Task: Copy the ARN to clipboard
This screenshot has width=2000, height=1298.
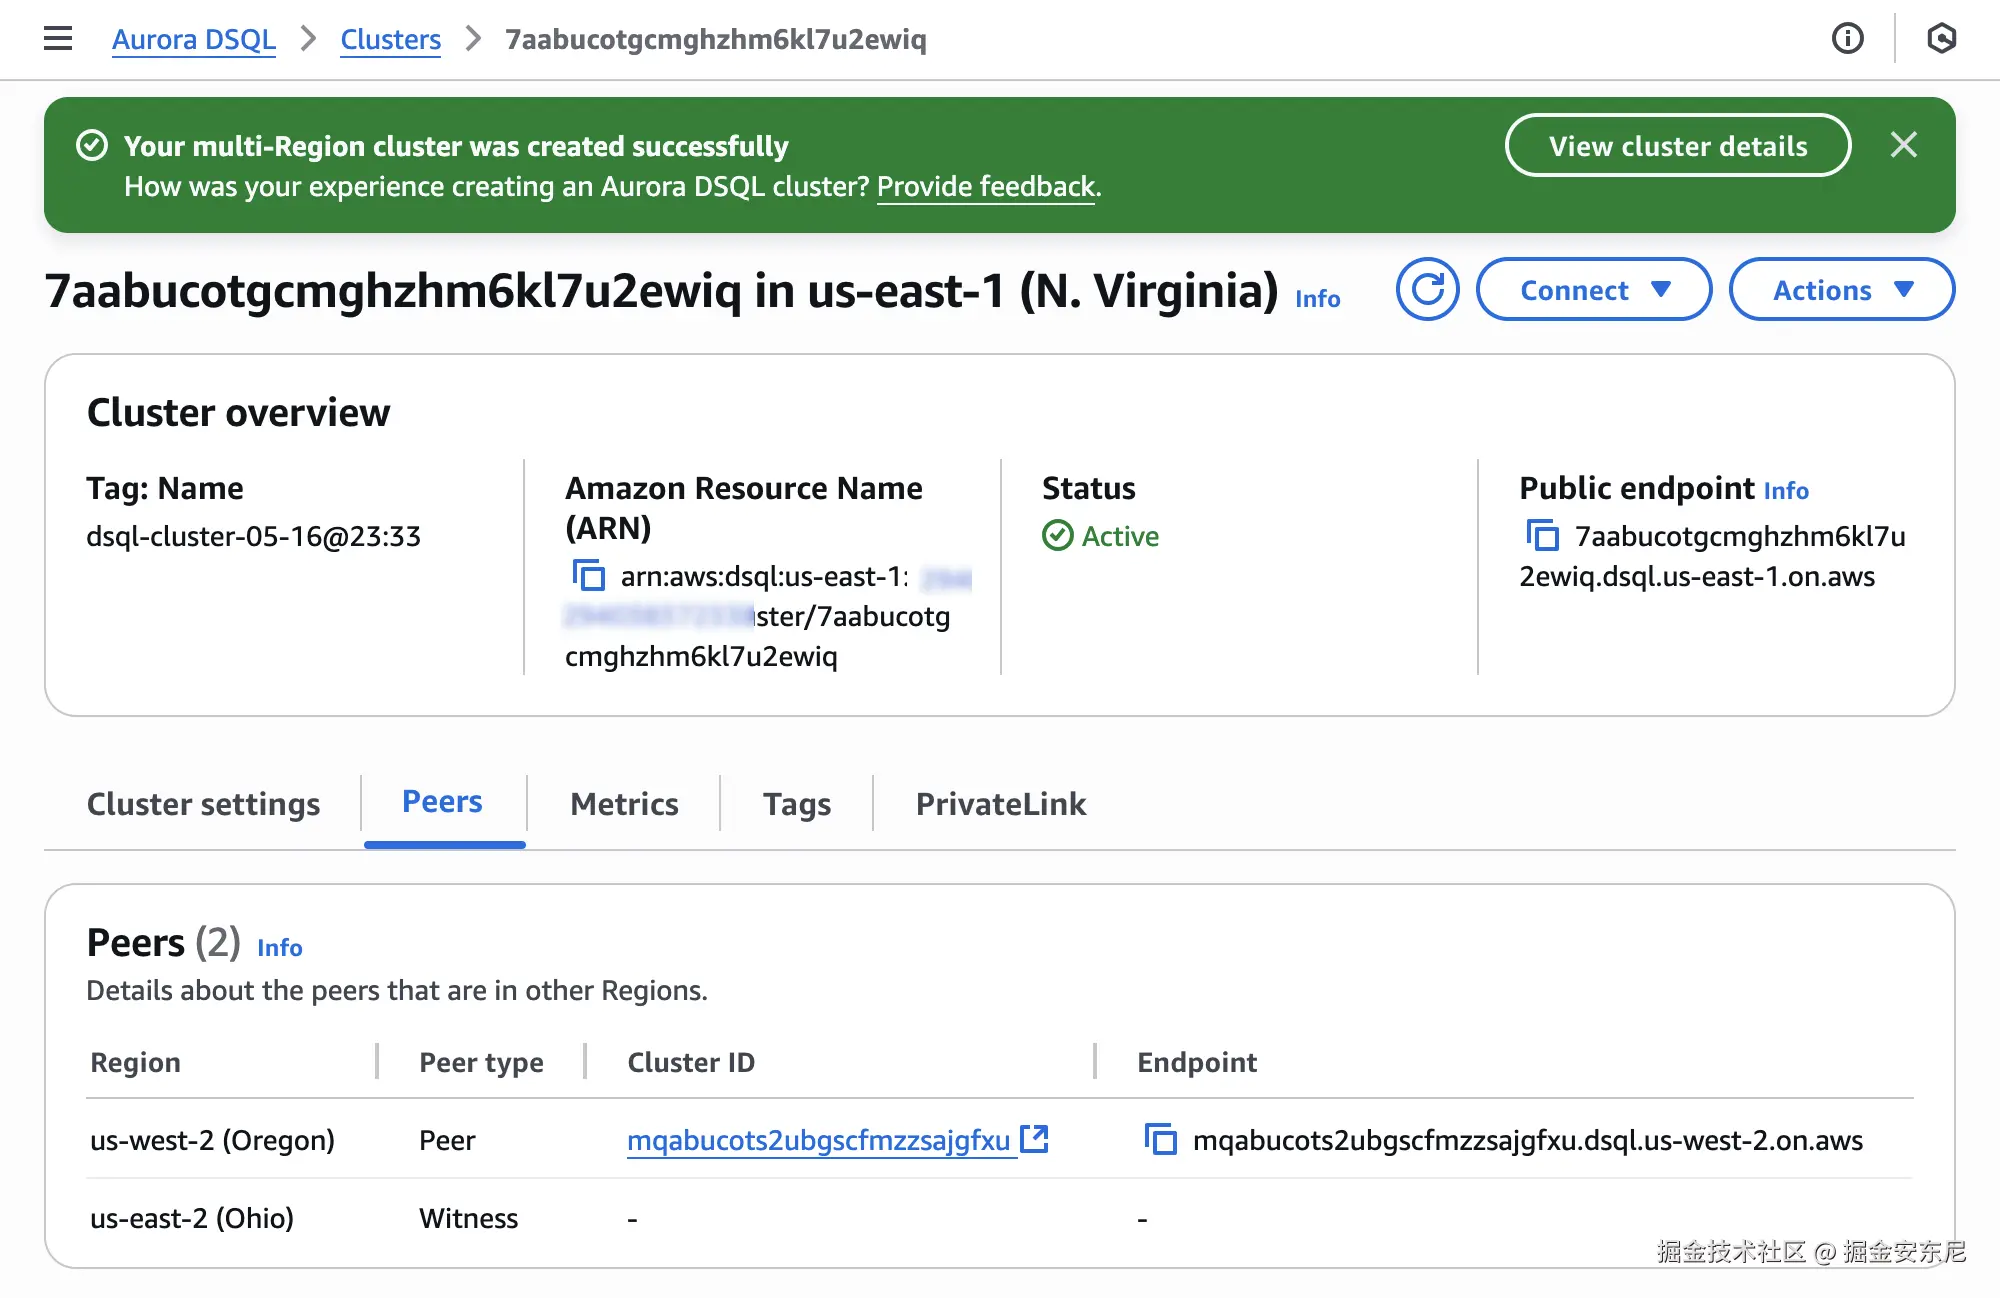Action: tap(588, 576)
